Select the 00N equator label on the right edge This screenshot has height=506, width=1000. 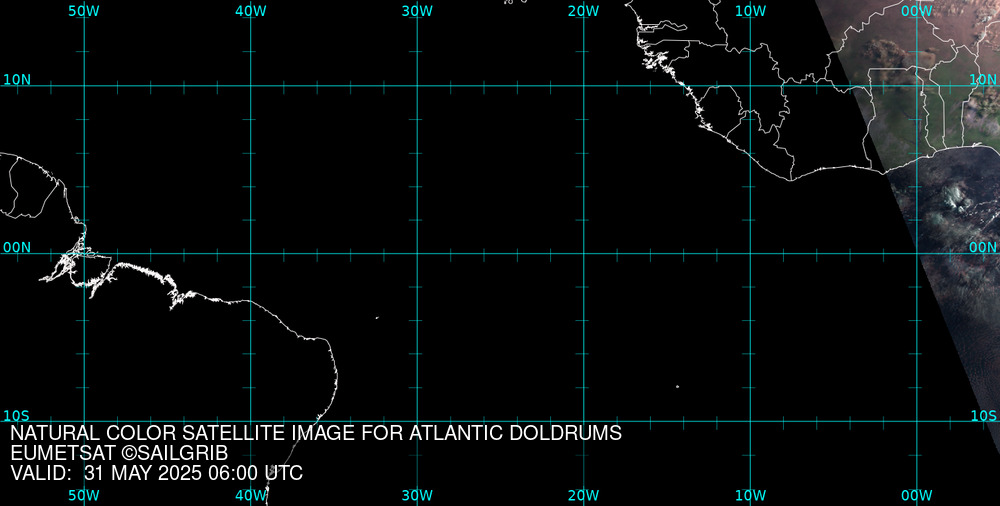(983, 248)
